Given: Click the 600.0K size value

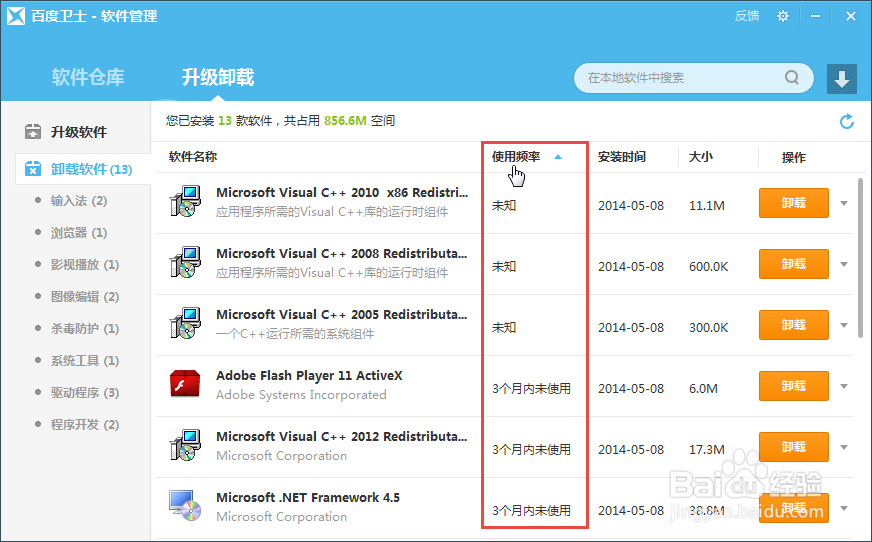Looking at the screenshot, I should point(708,267).
